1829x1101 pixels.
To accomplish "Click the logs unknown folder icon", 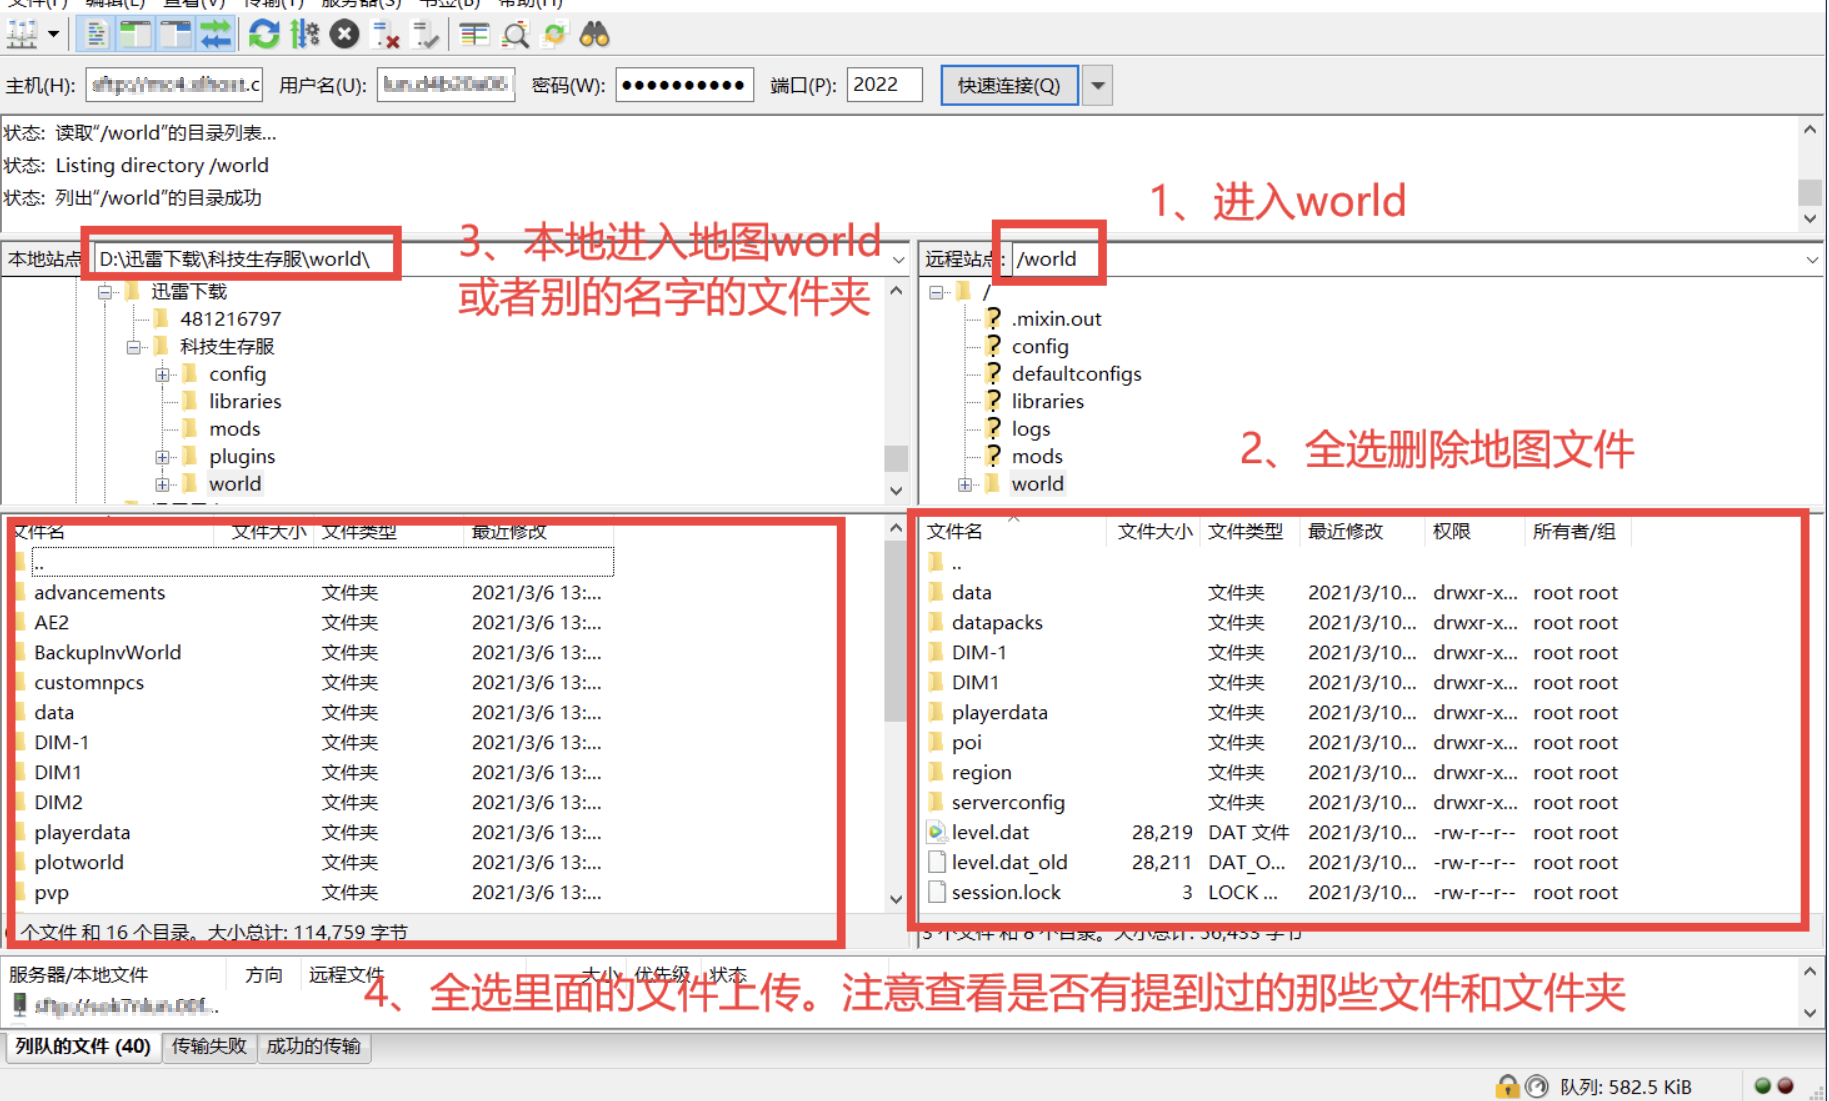I will [993, 429].
